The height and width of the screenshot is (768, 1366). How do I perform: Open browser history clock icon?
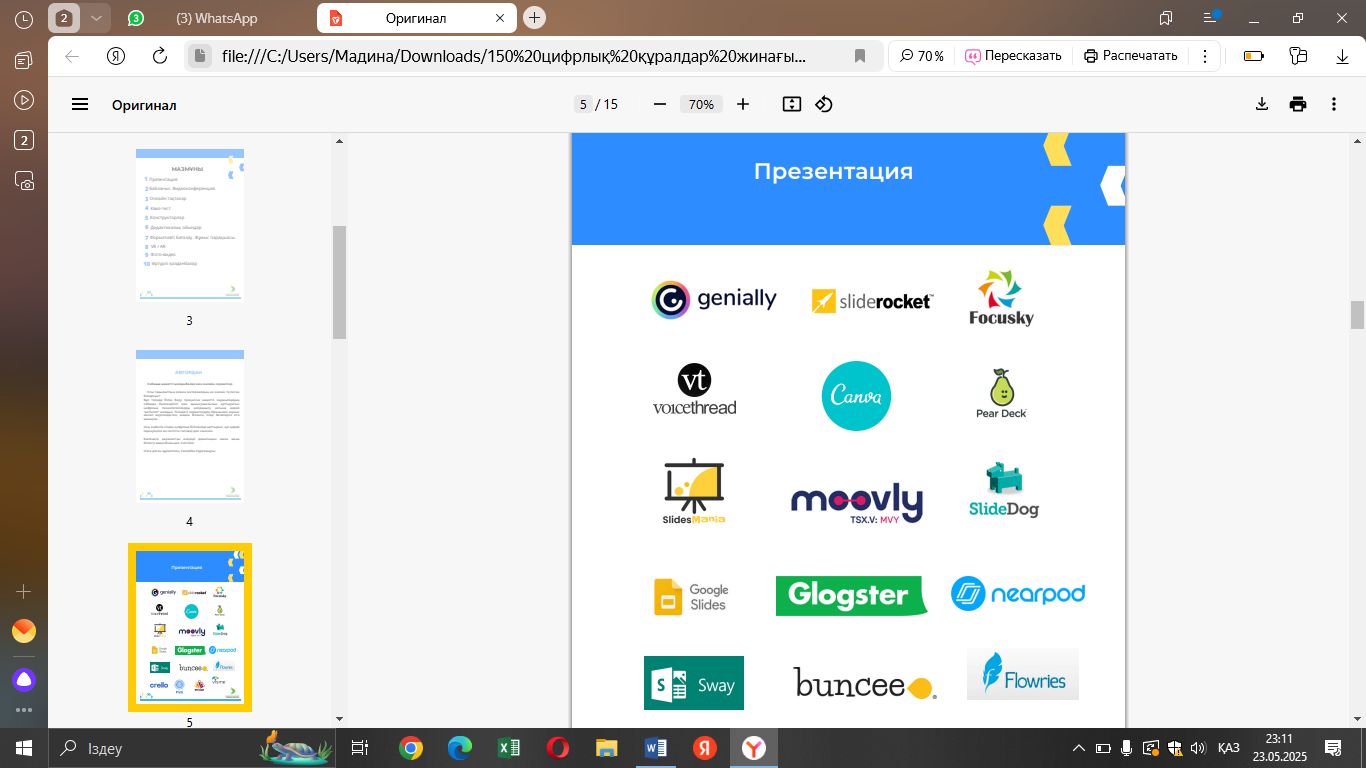(25, 18)
